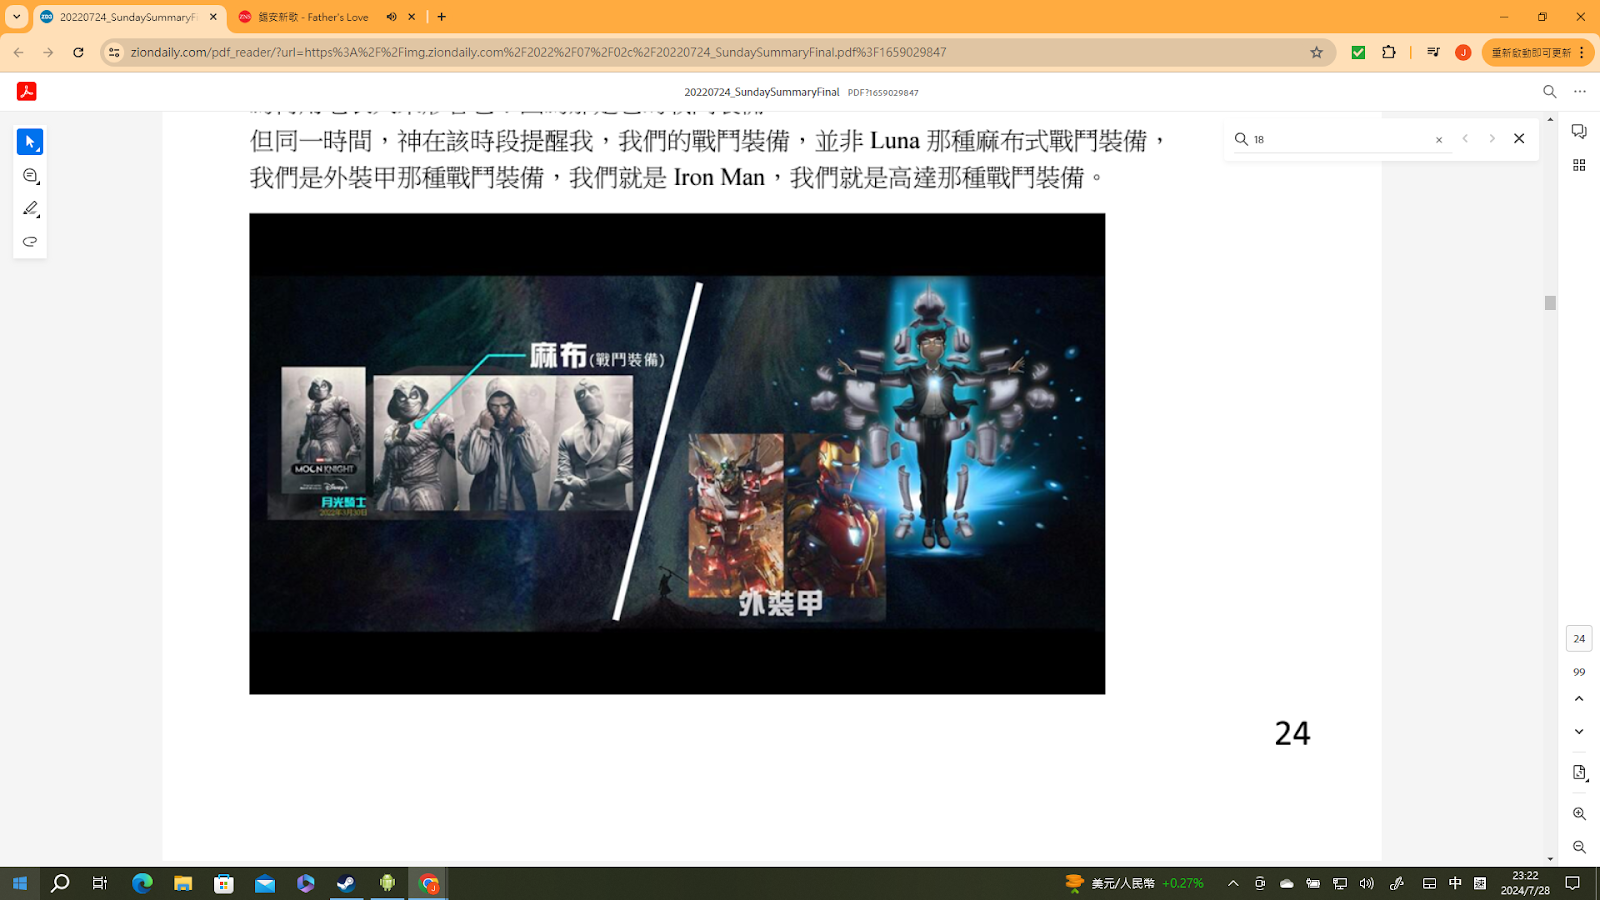Go to next page with down chevron
Screen dimensions: 1600x900
pos(1579,732)
